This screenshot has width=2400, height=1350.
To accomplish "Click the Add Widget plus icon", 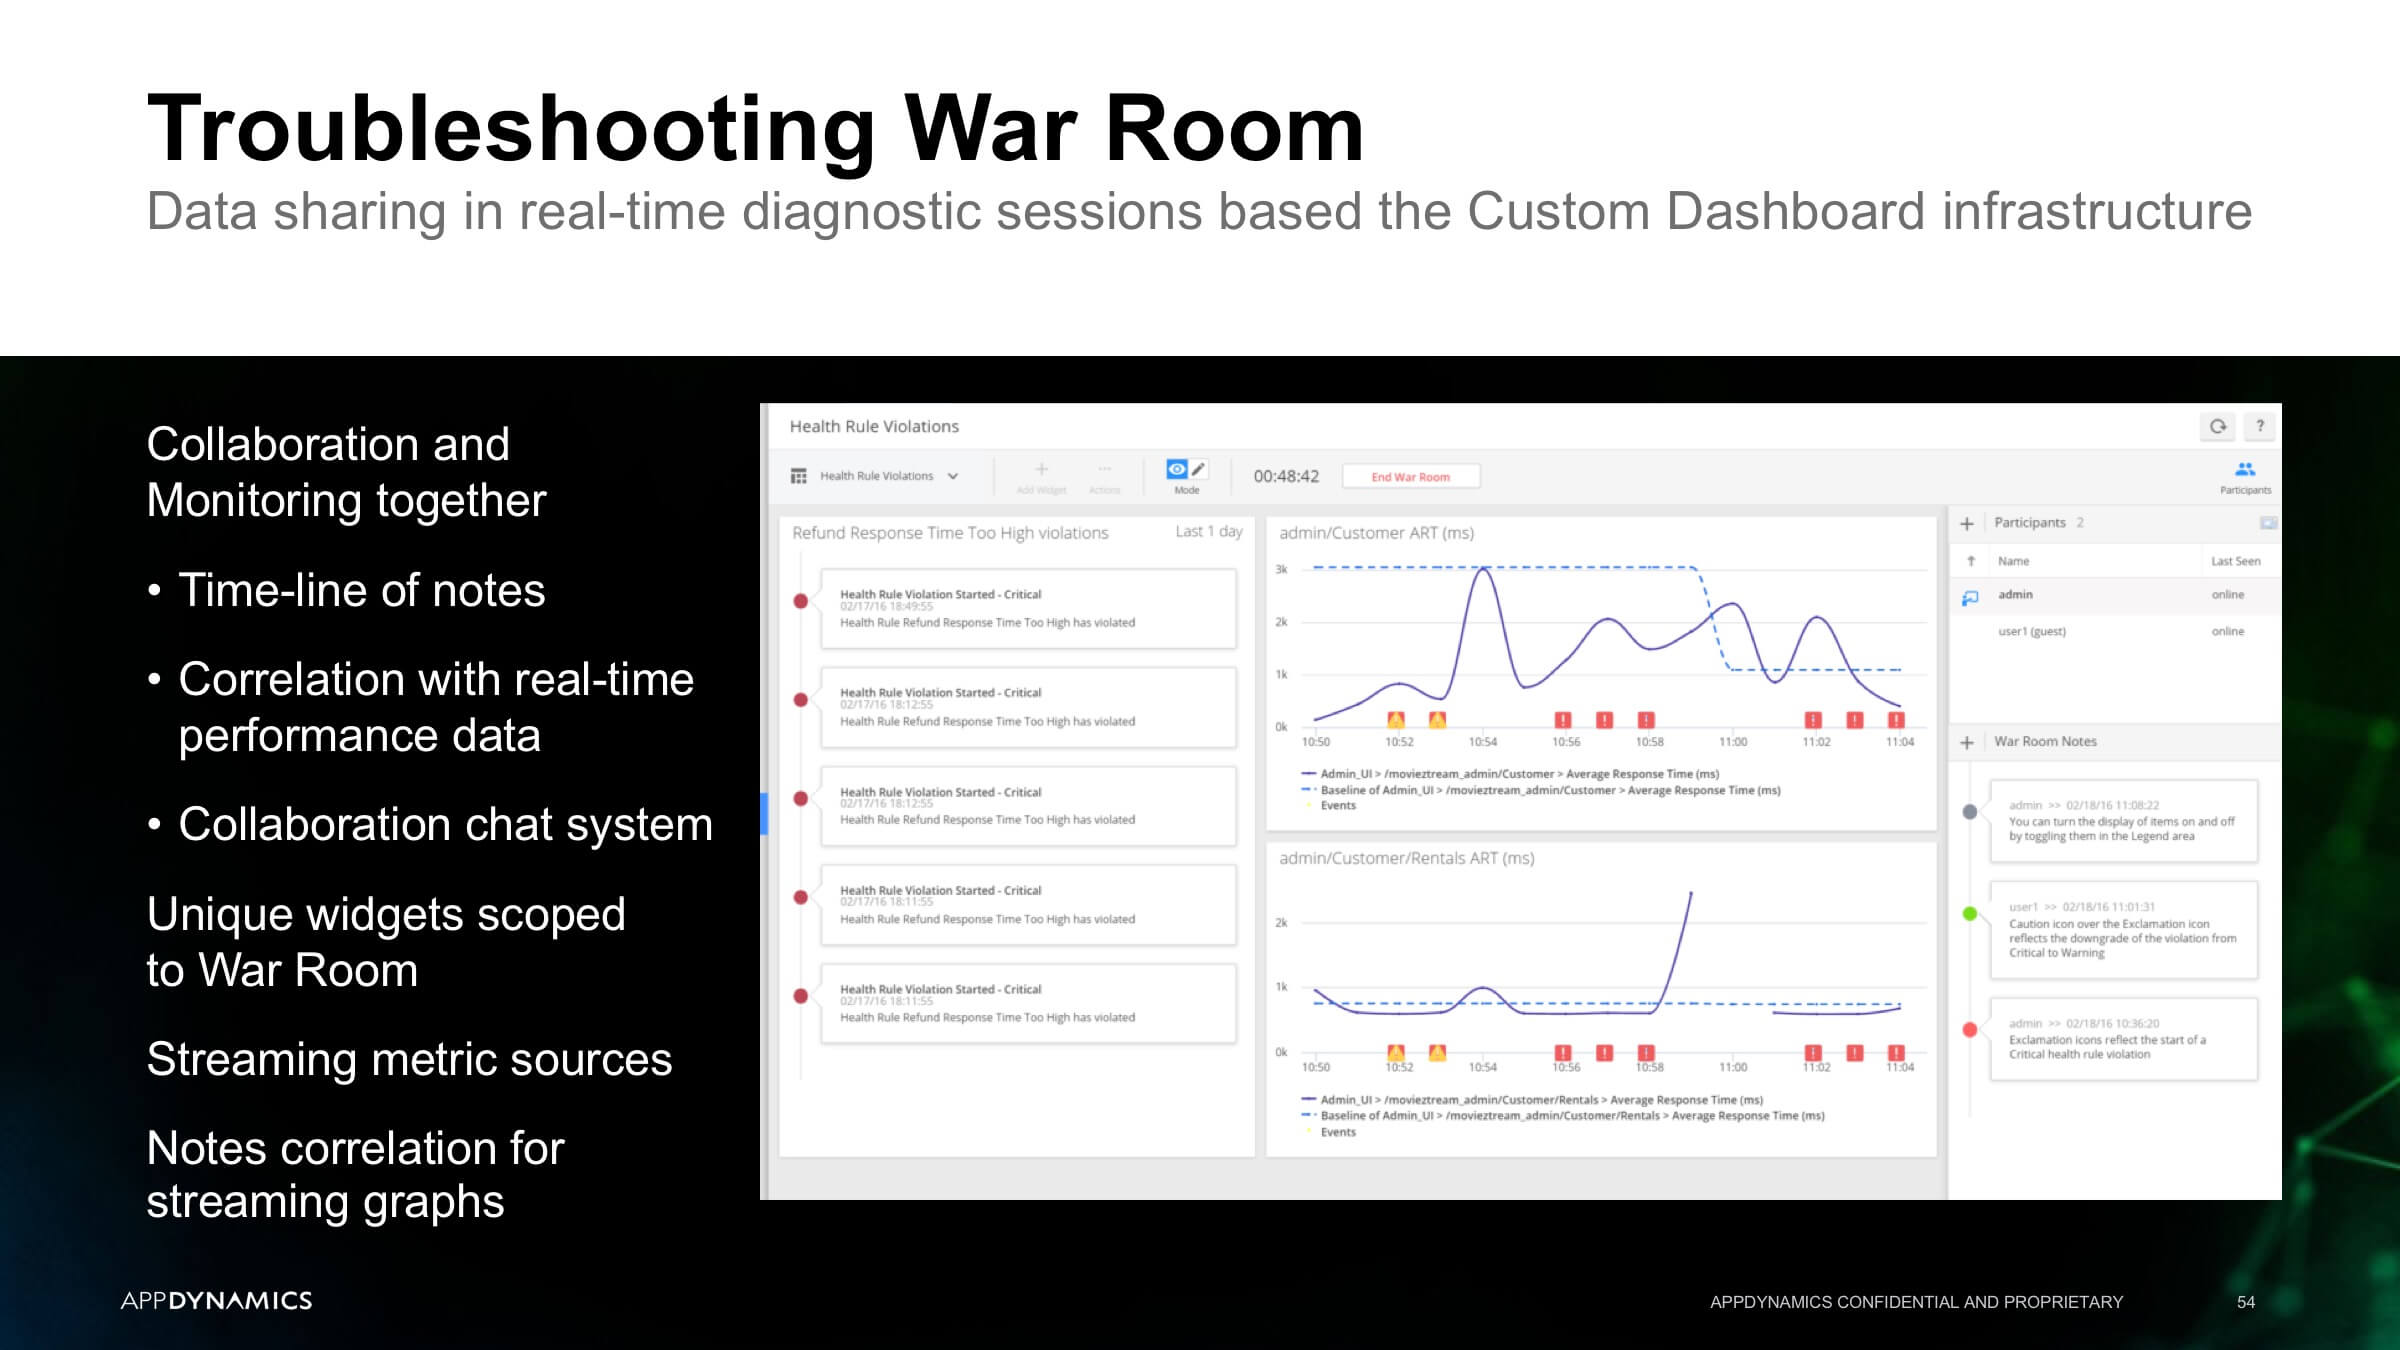I will click(x=1041, y=469).
